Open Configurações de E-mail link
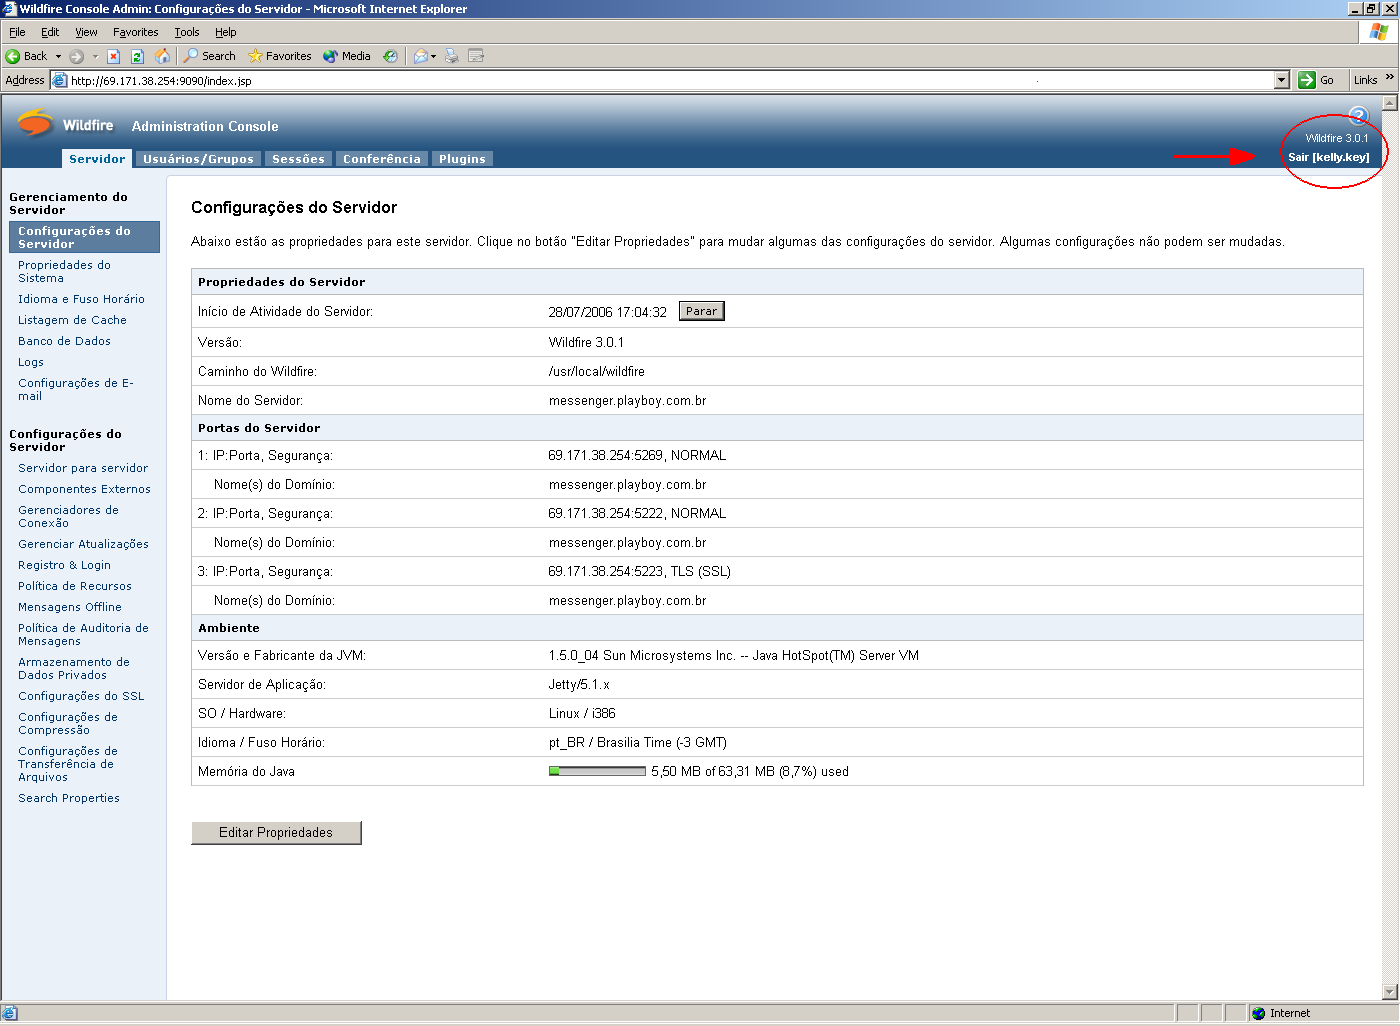Image resolution: width=1400 pixels, height=1026 pixels. (76, 389)
